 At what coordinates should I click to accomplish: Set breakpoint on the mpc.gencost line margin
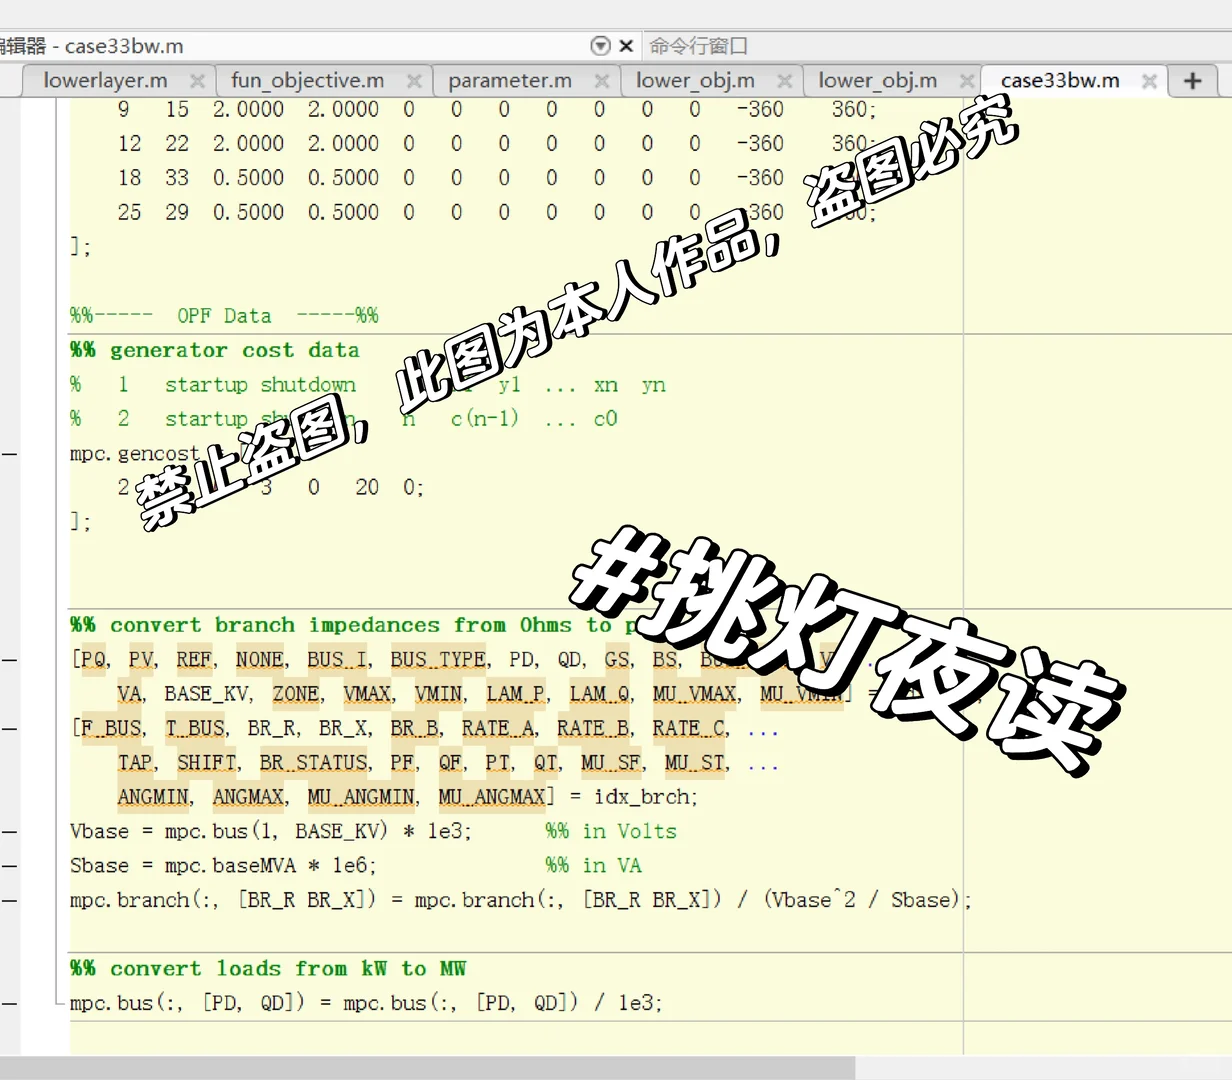9,454
